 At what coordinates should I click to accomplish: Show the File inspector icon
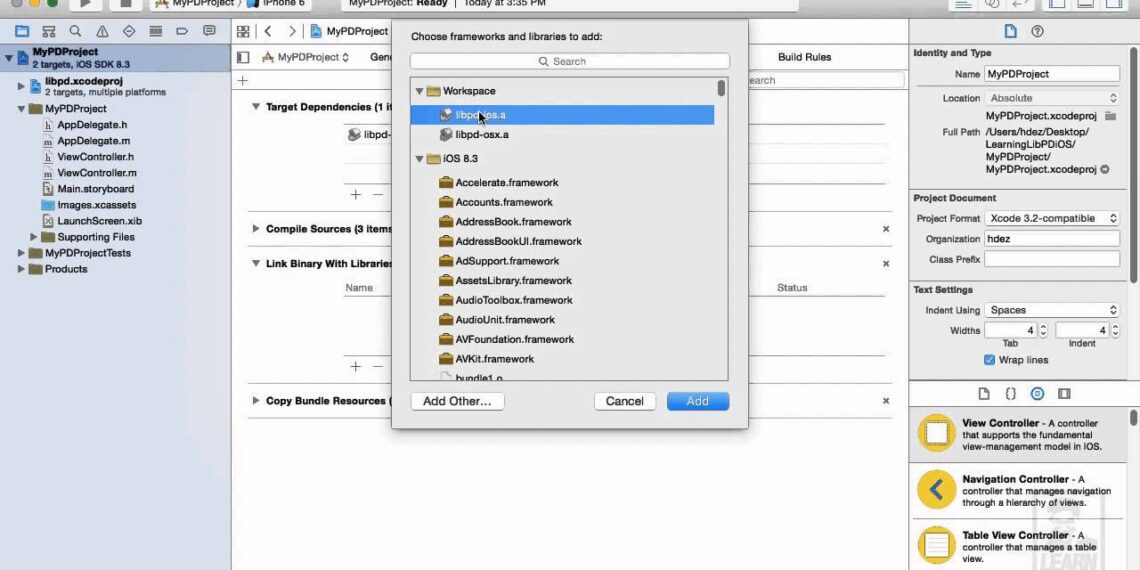1010,31
